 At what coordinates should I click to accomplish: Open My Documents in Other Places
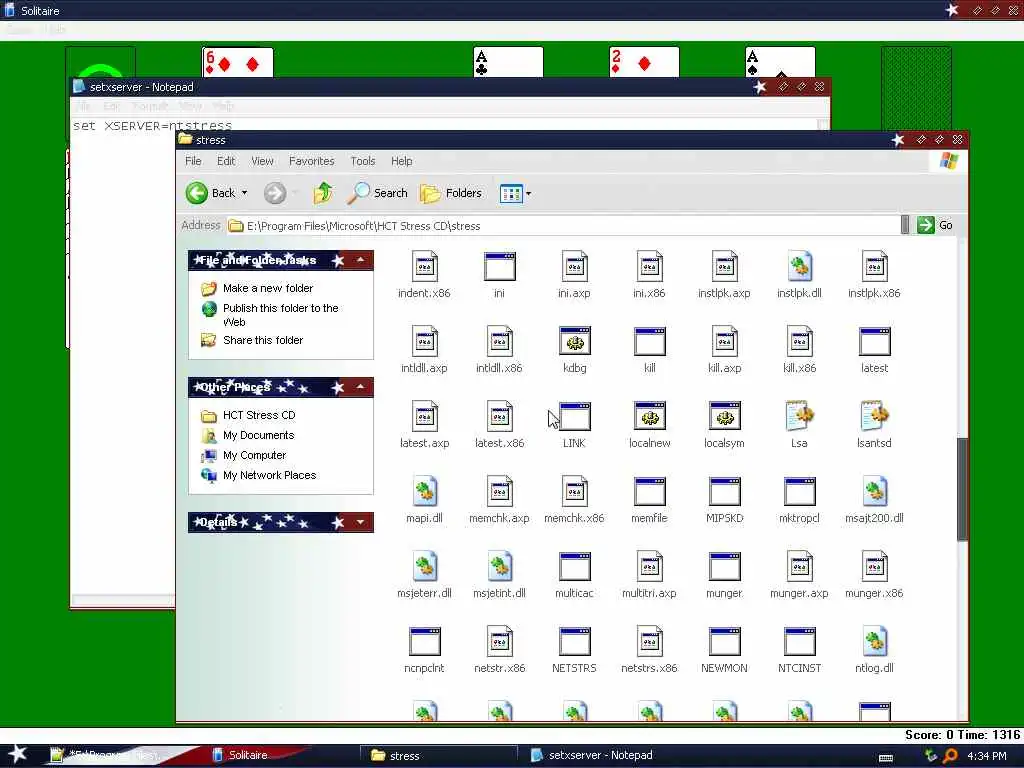click(x=259, y=435)
